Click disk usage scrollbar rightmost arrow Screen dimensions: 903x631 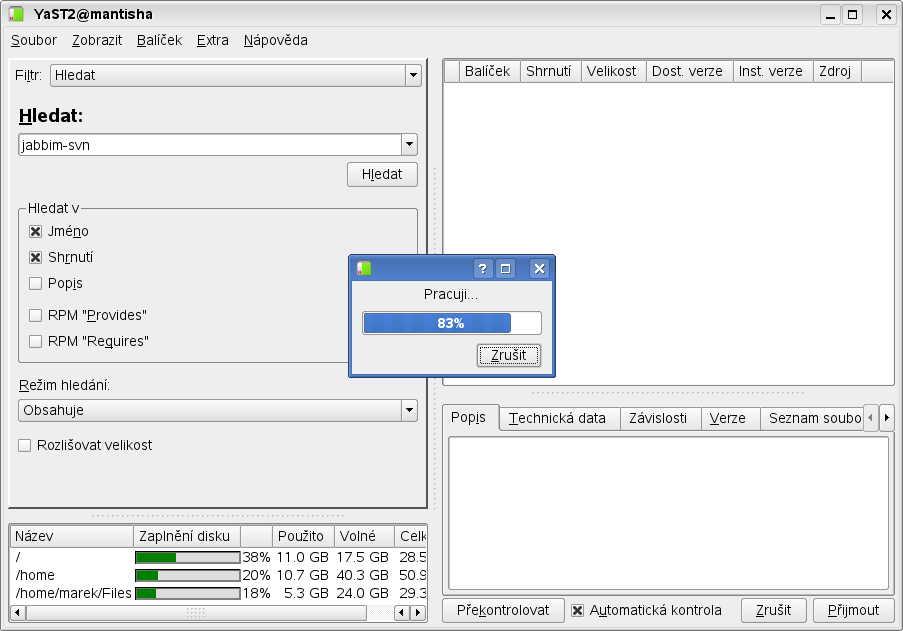click(x=419, y=613)
